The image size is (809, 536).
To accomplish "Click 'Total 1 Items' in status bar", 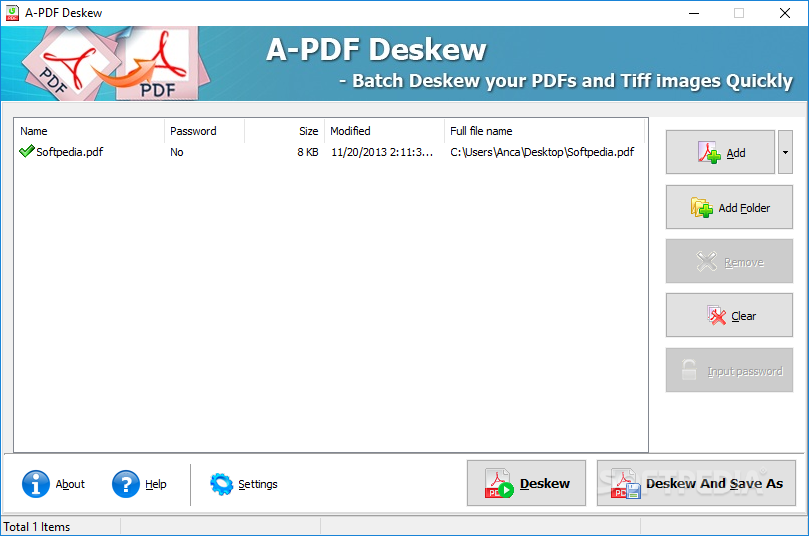I will tap(37, 527).
